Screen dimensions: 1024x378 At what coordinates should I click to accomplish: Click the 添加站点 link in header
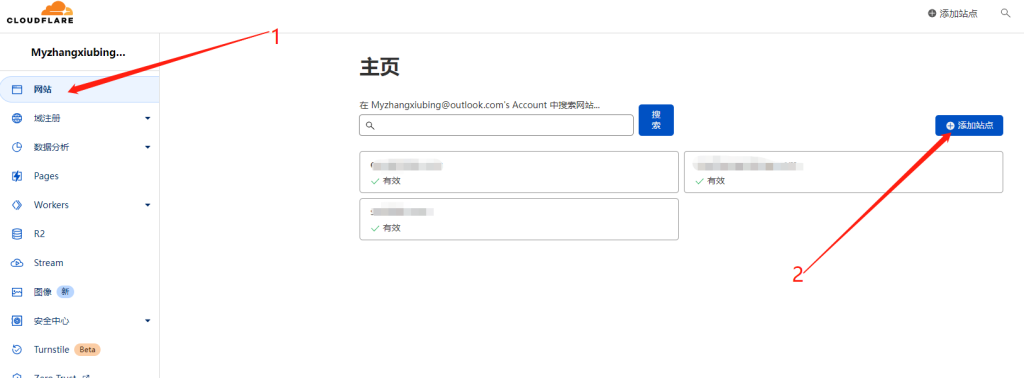953,14
